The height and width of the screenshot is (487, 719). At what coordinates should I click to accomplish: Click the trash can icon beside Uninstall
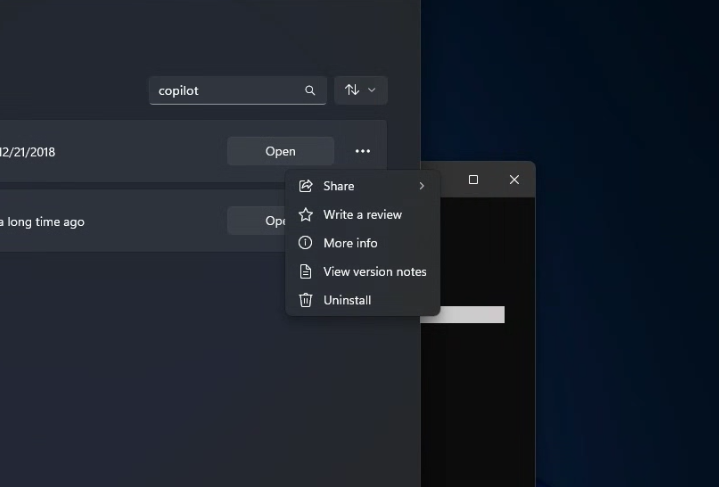click(306, 300)
